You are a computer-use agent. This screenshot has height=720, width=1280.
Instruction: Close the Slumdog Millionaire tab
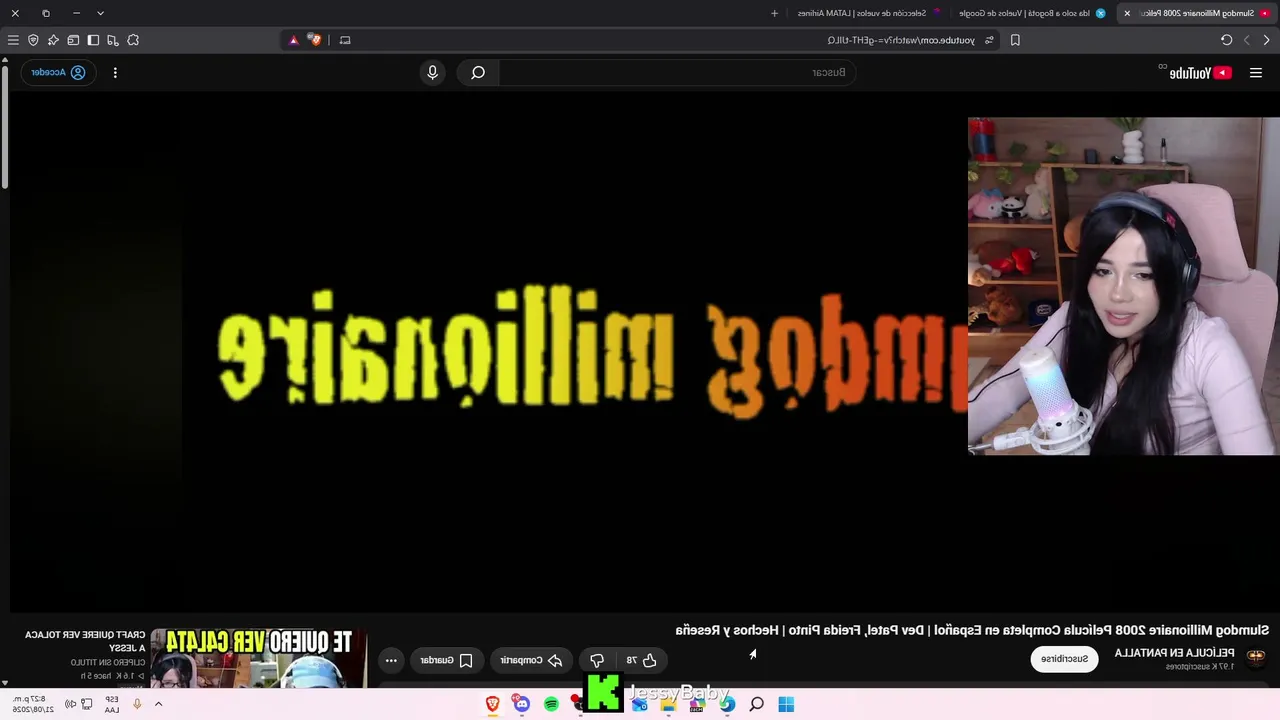(1127, 13)
